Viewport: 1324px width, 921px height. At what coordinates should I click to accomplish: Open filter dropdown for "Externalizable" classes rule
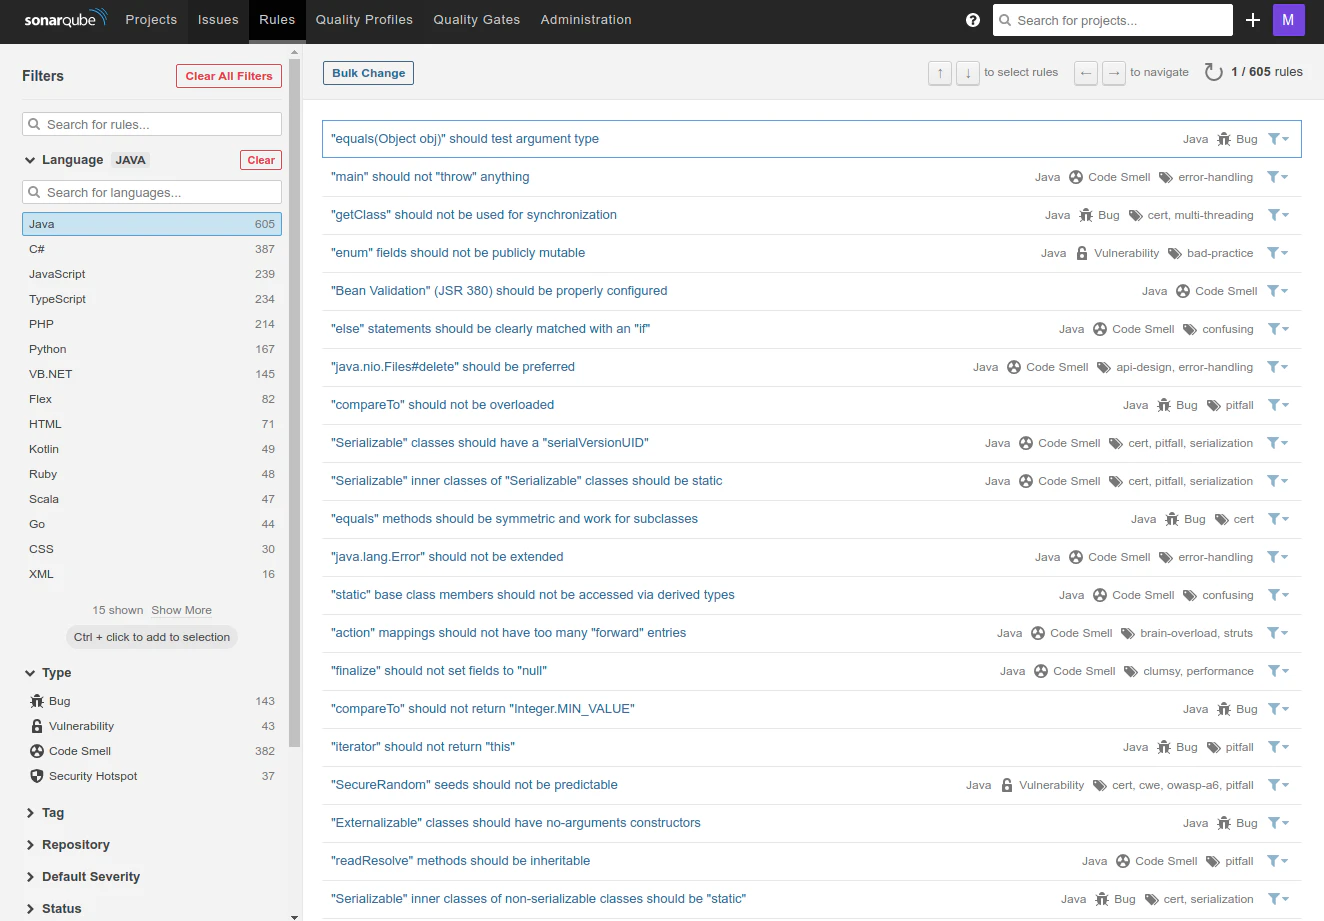click(x=1278, y=823)
